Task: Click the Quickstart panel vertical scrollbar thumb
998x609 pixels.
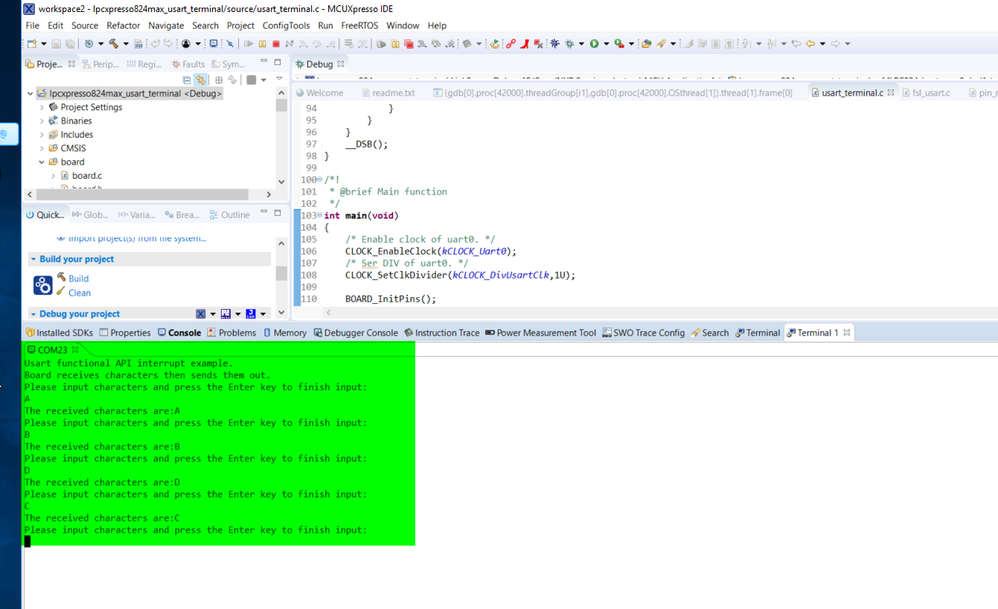Action: [281, 273]
